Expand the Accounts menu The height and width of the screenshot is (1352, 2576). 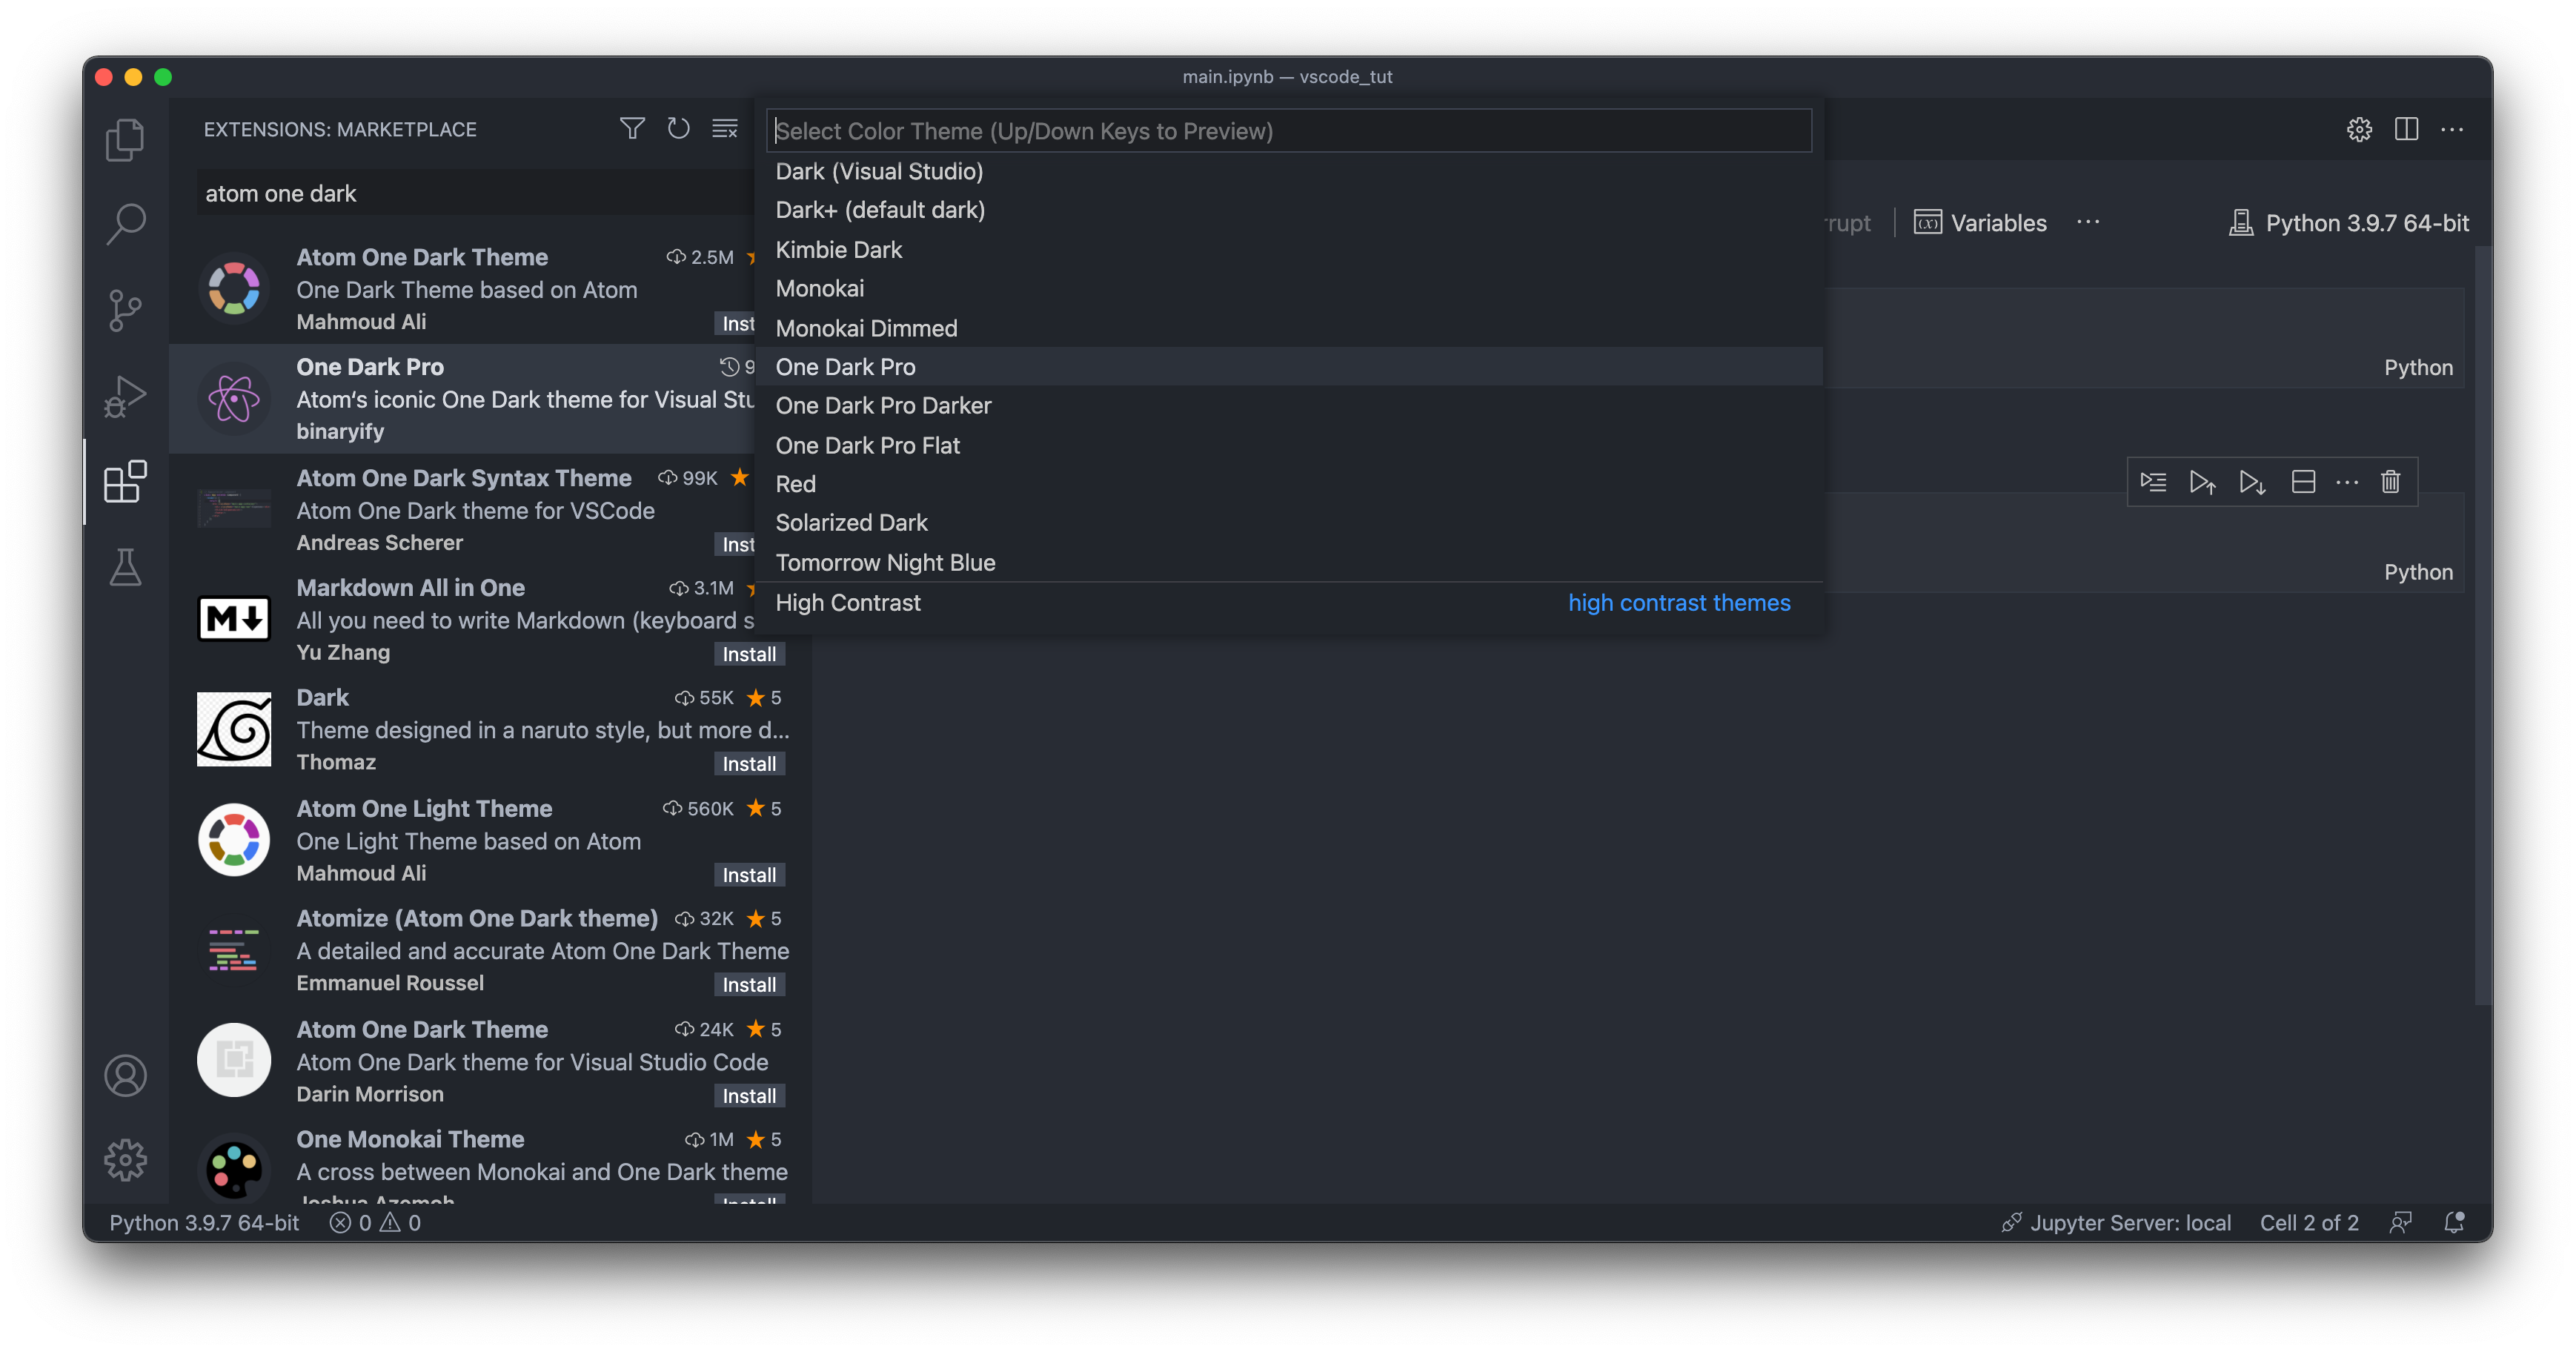pyautogui.click(x=125, y=1075)
